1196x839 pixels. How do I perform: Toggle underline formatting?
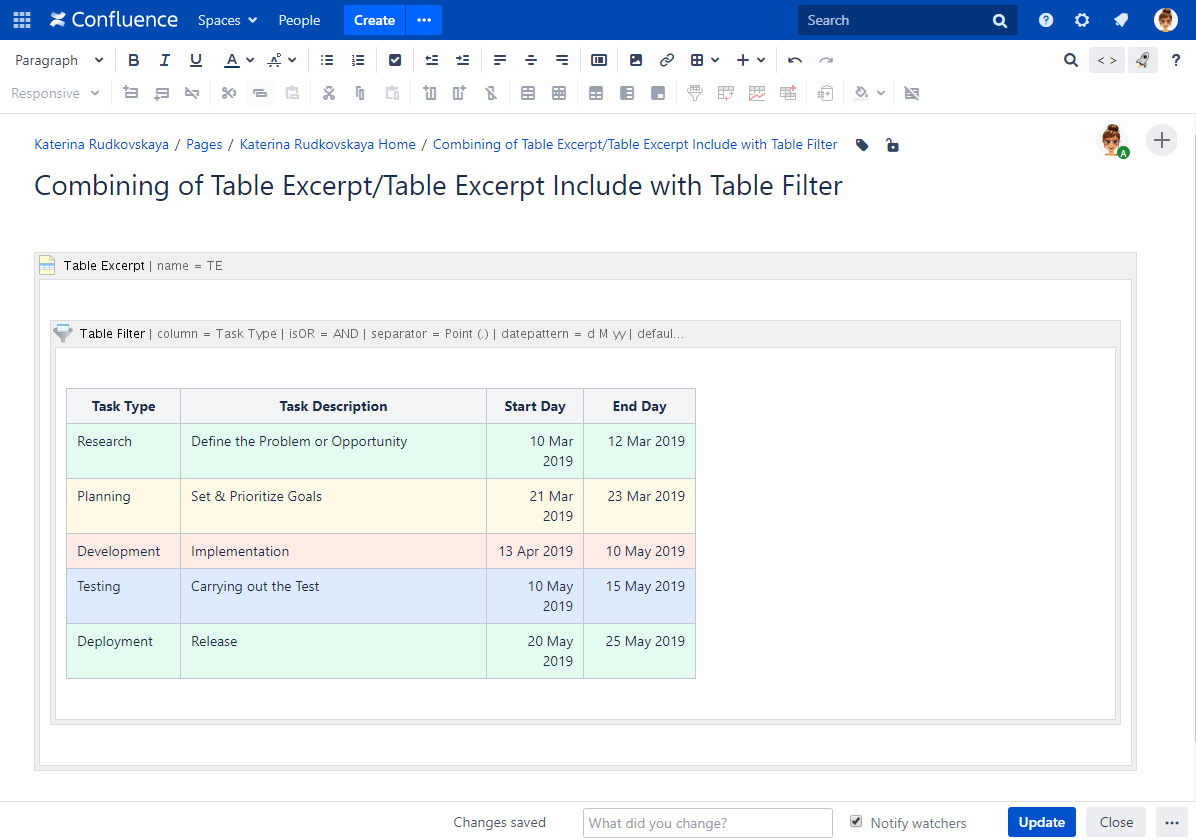(196, 60)
